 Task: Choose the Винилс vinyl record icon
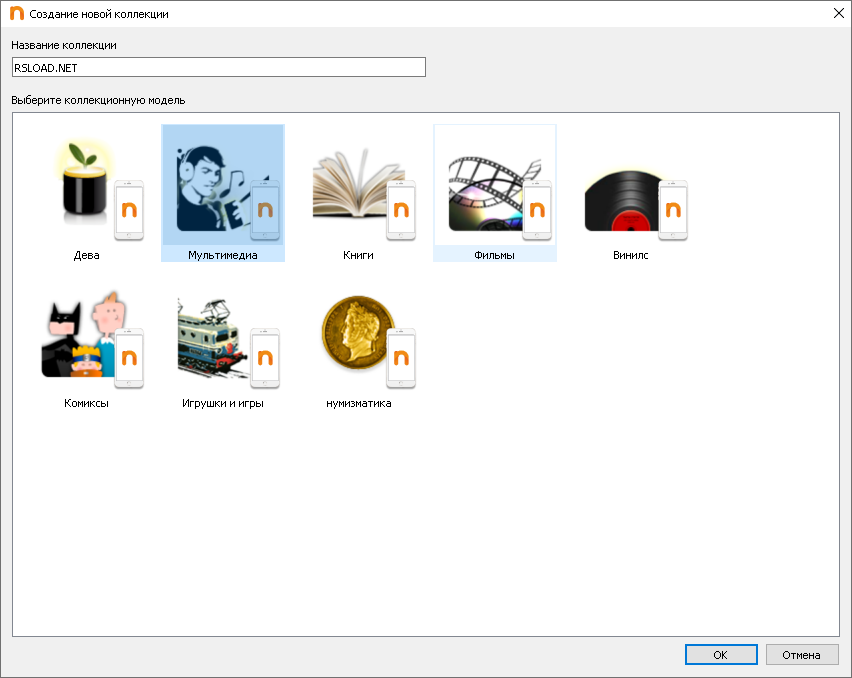point(636,204)
